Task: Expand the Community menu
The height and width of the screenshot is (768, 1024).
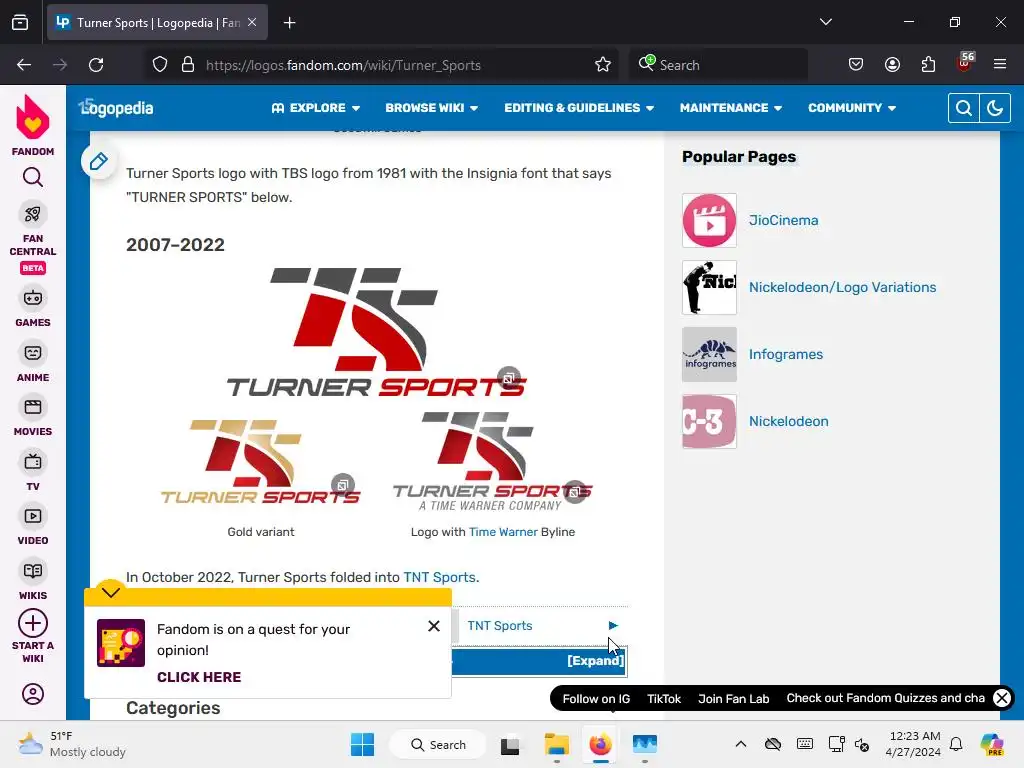Action: (852, 108)
